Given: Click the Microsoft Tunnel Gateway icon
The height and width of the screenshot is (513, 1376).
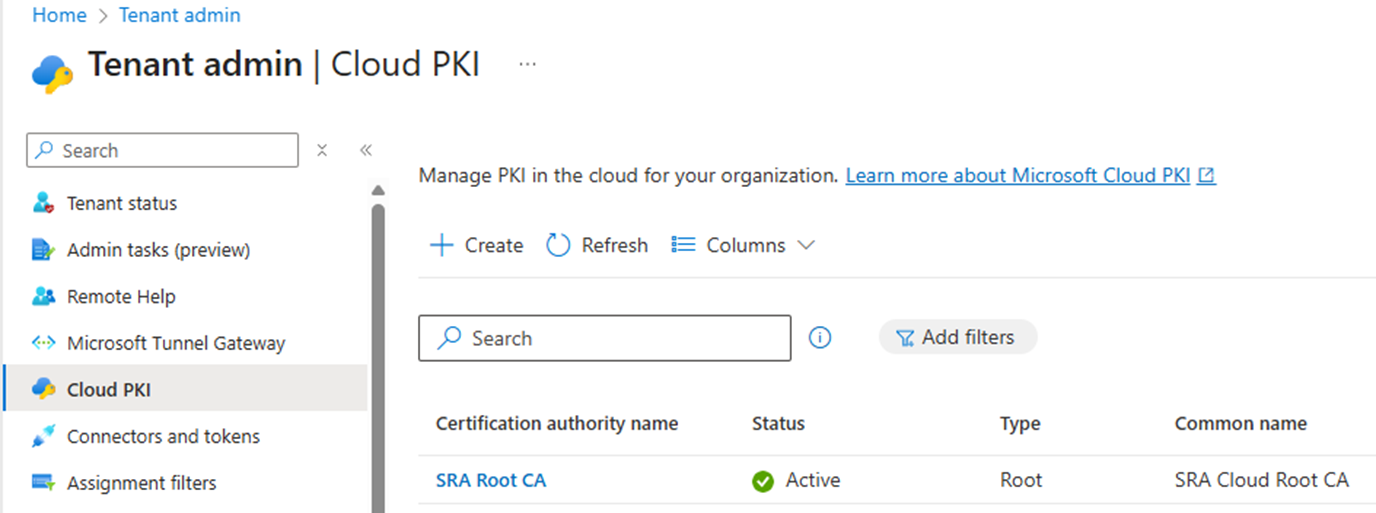Looking at the screenshot, I should tap(43, 343).
